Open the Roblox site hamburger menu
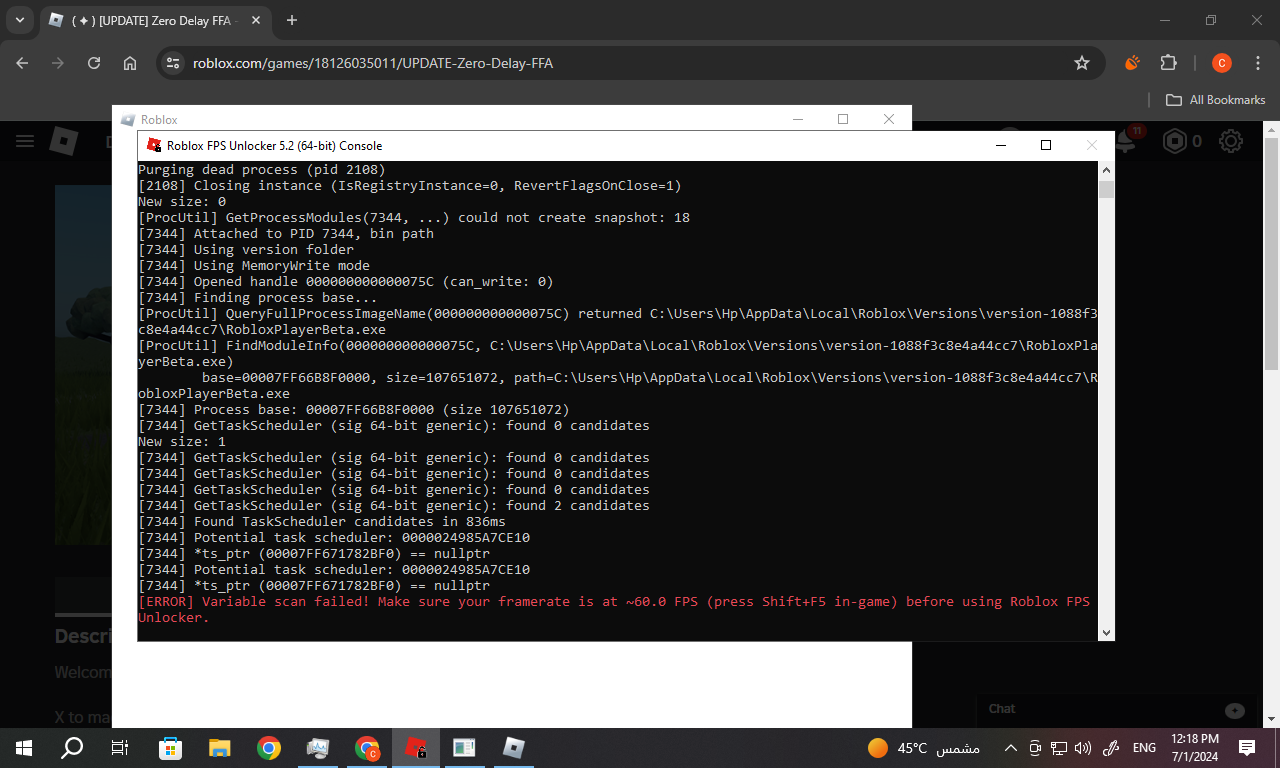Viewport: 1280px width, 768px height. click(25, 141)
